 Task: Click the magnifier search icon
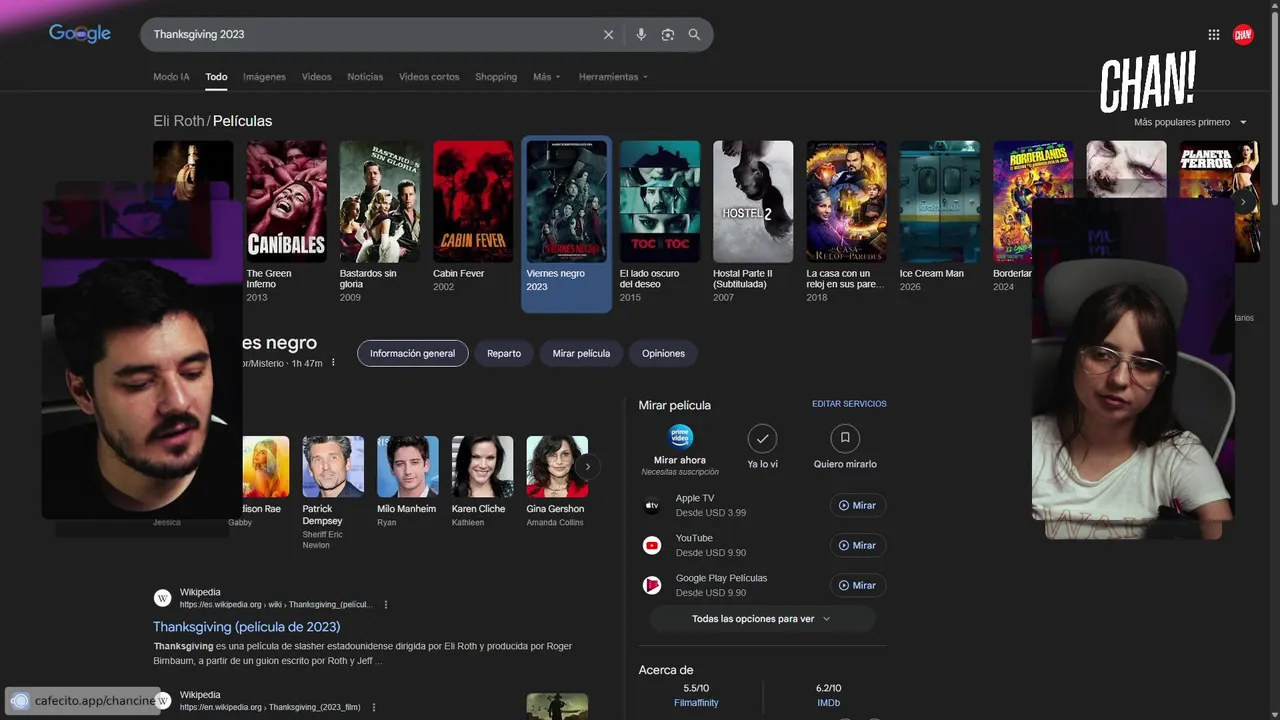pos(694,35)
